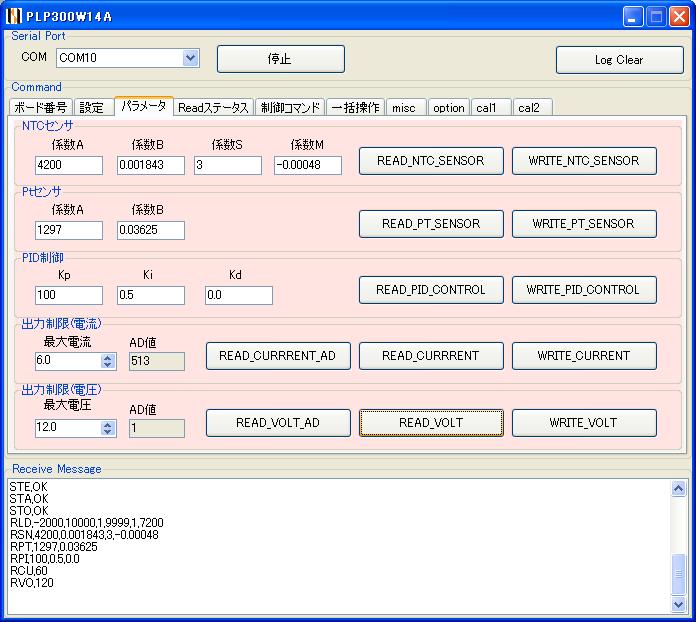Decrease 最大電圧 with the down spinner arrow

(108, 432)
